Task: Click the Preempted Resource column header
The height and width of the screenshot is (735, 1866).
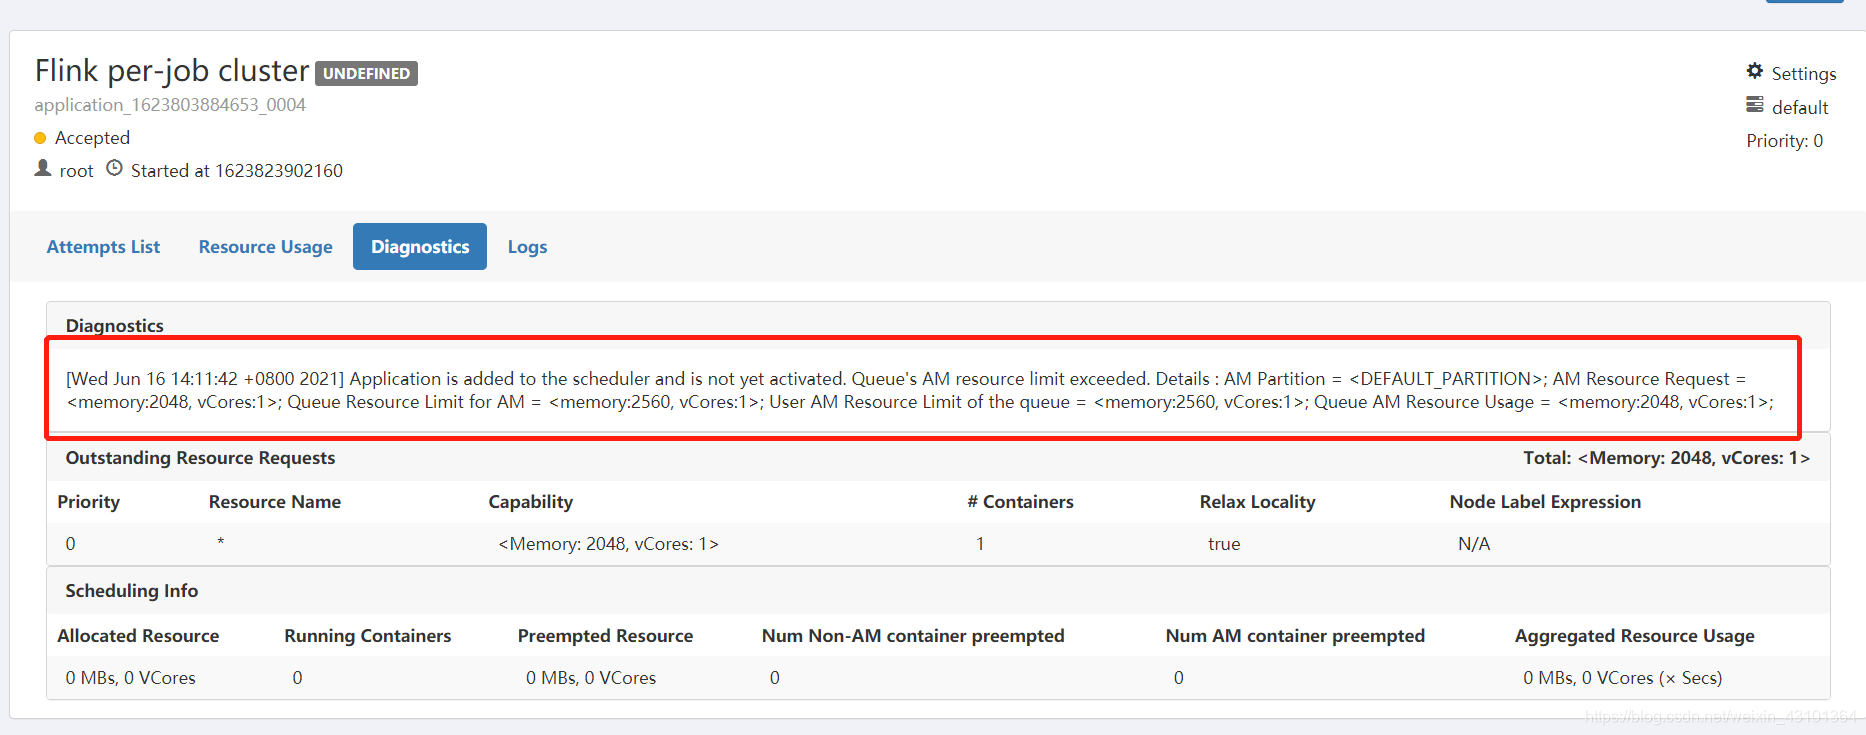Action: [605, 636]
